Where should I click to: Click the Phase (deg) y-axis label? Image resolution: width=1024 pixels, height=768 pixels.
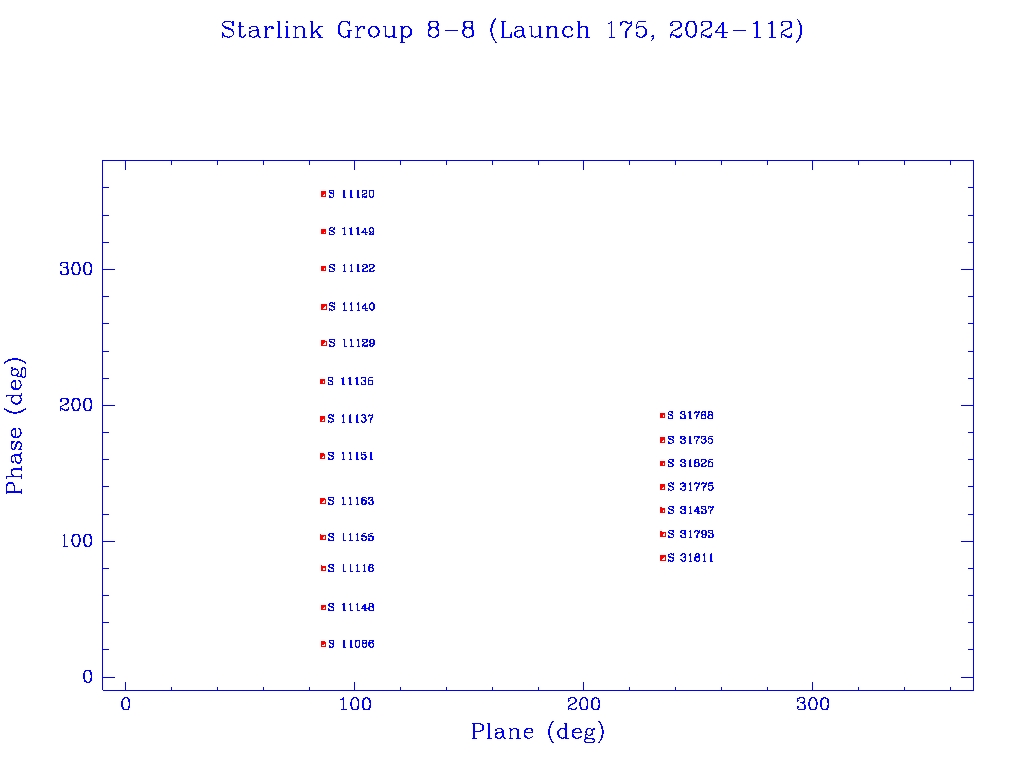(x=15, y=425)
